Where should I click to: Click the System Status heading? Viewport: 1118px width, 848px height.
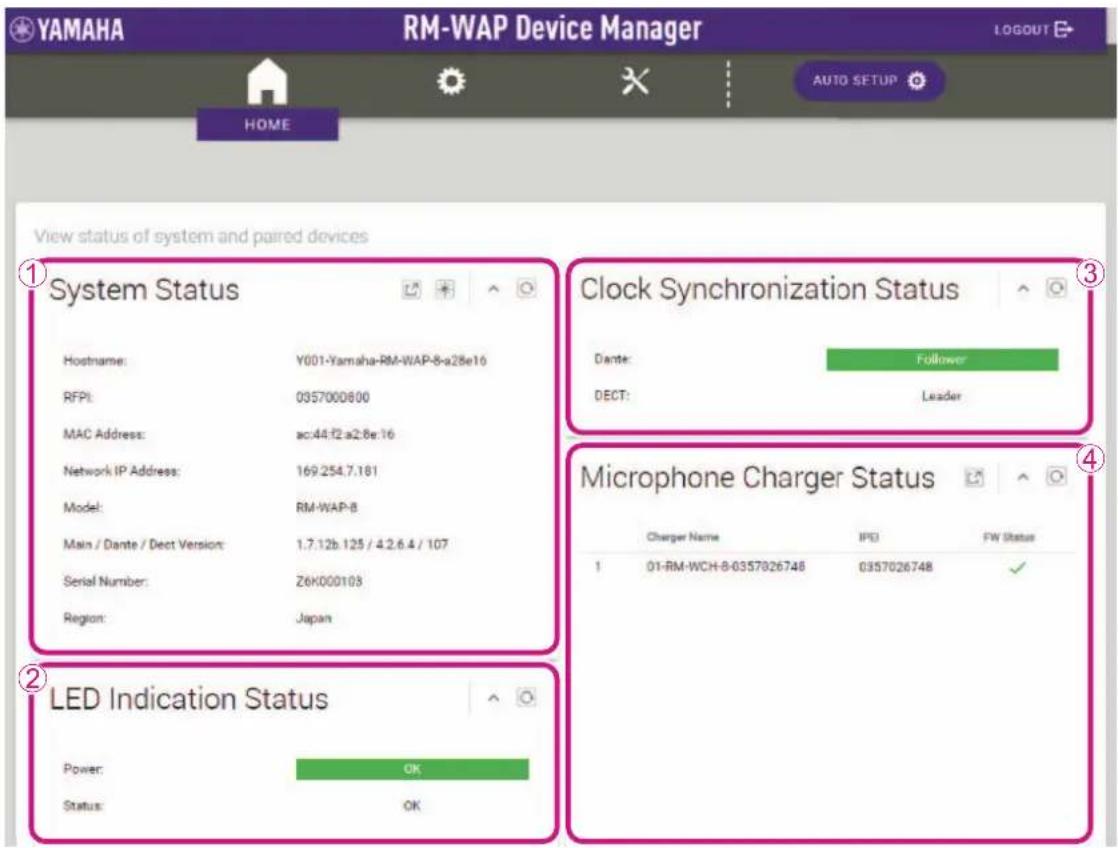coord(144,290)
